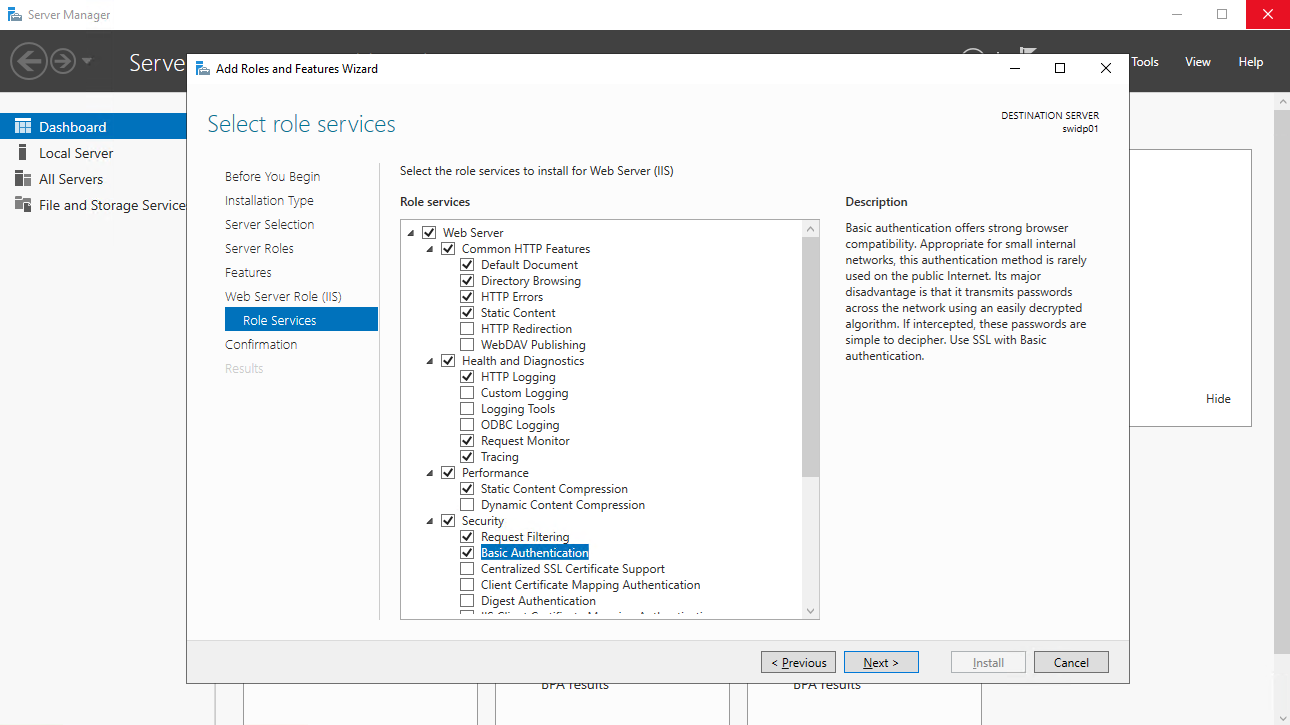This screenshot has height=725, width=1290.
Task: Check the HTTP Redirection checkbox
Action: [x=467, y=329]
